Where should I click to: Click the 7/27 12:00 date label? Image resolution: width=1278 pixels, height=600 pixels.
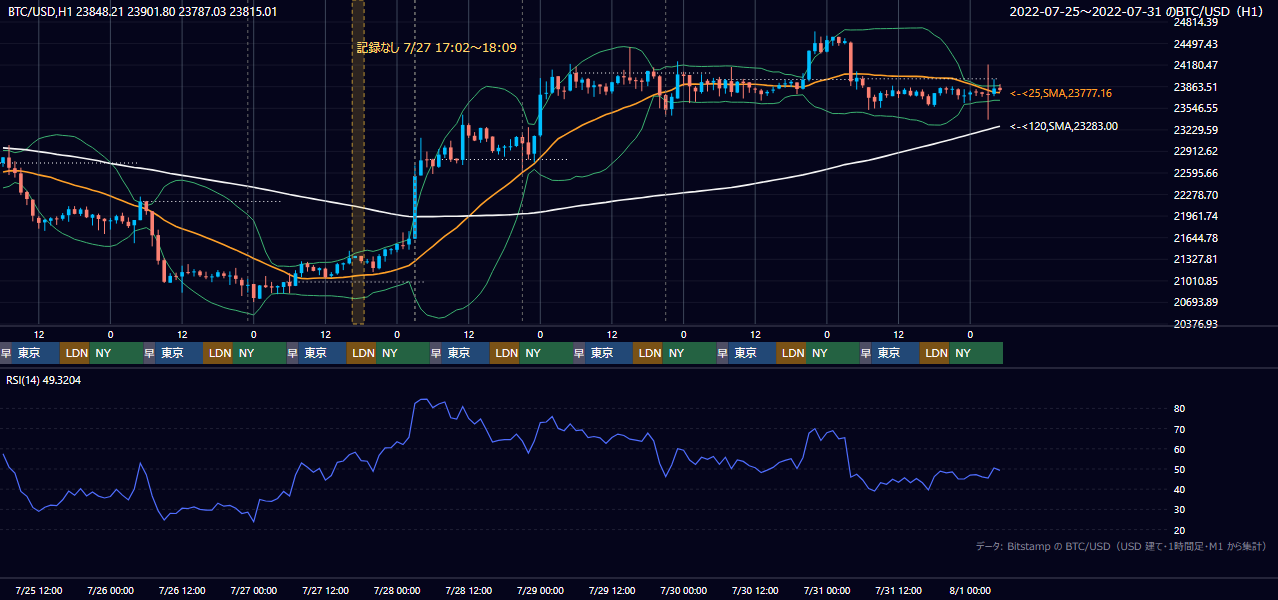[326, 590]
